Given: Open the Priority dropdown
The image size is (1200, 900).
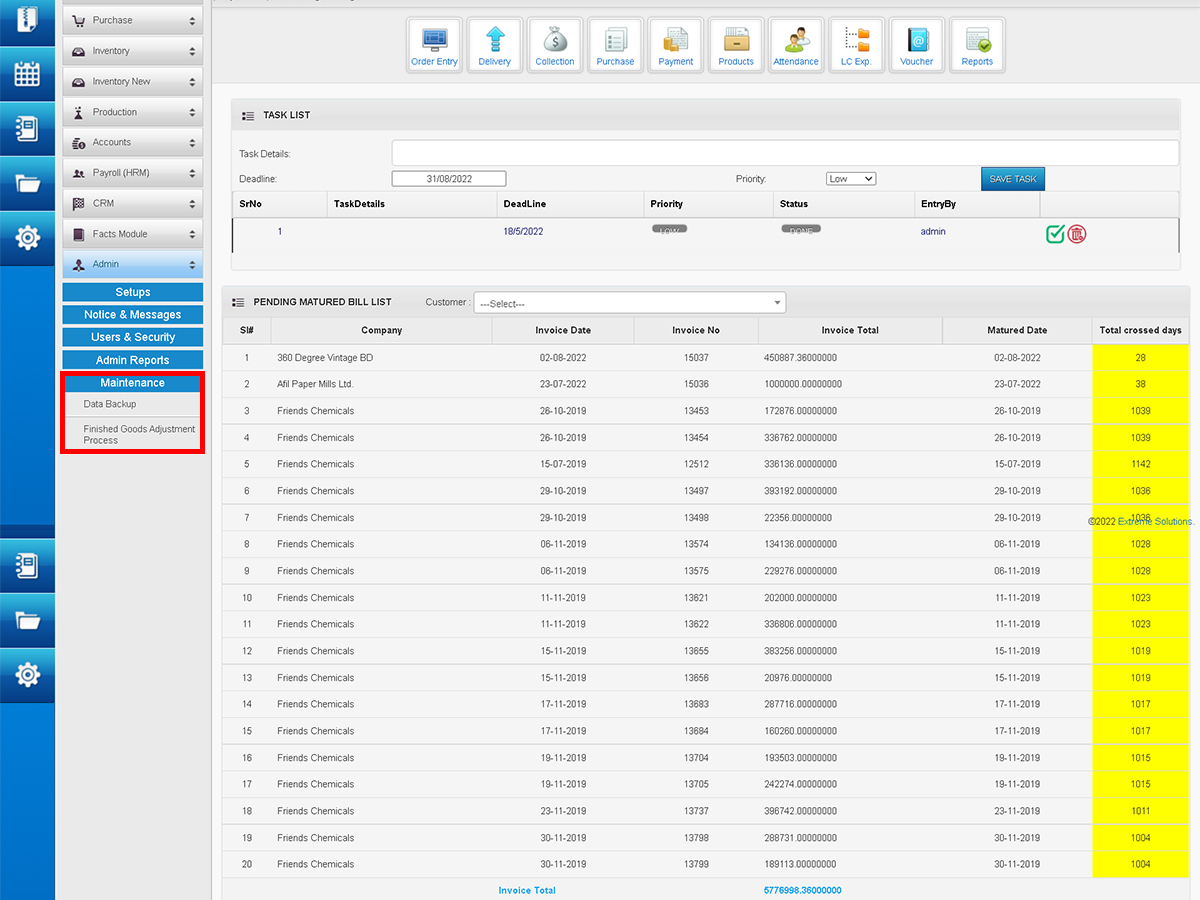Looking at the screenshot, I should click(x=851, y=179).
